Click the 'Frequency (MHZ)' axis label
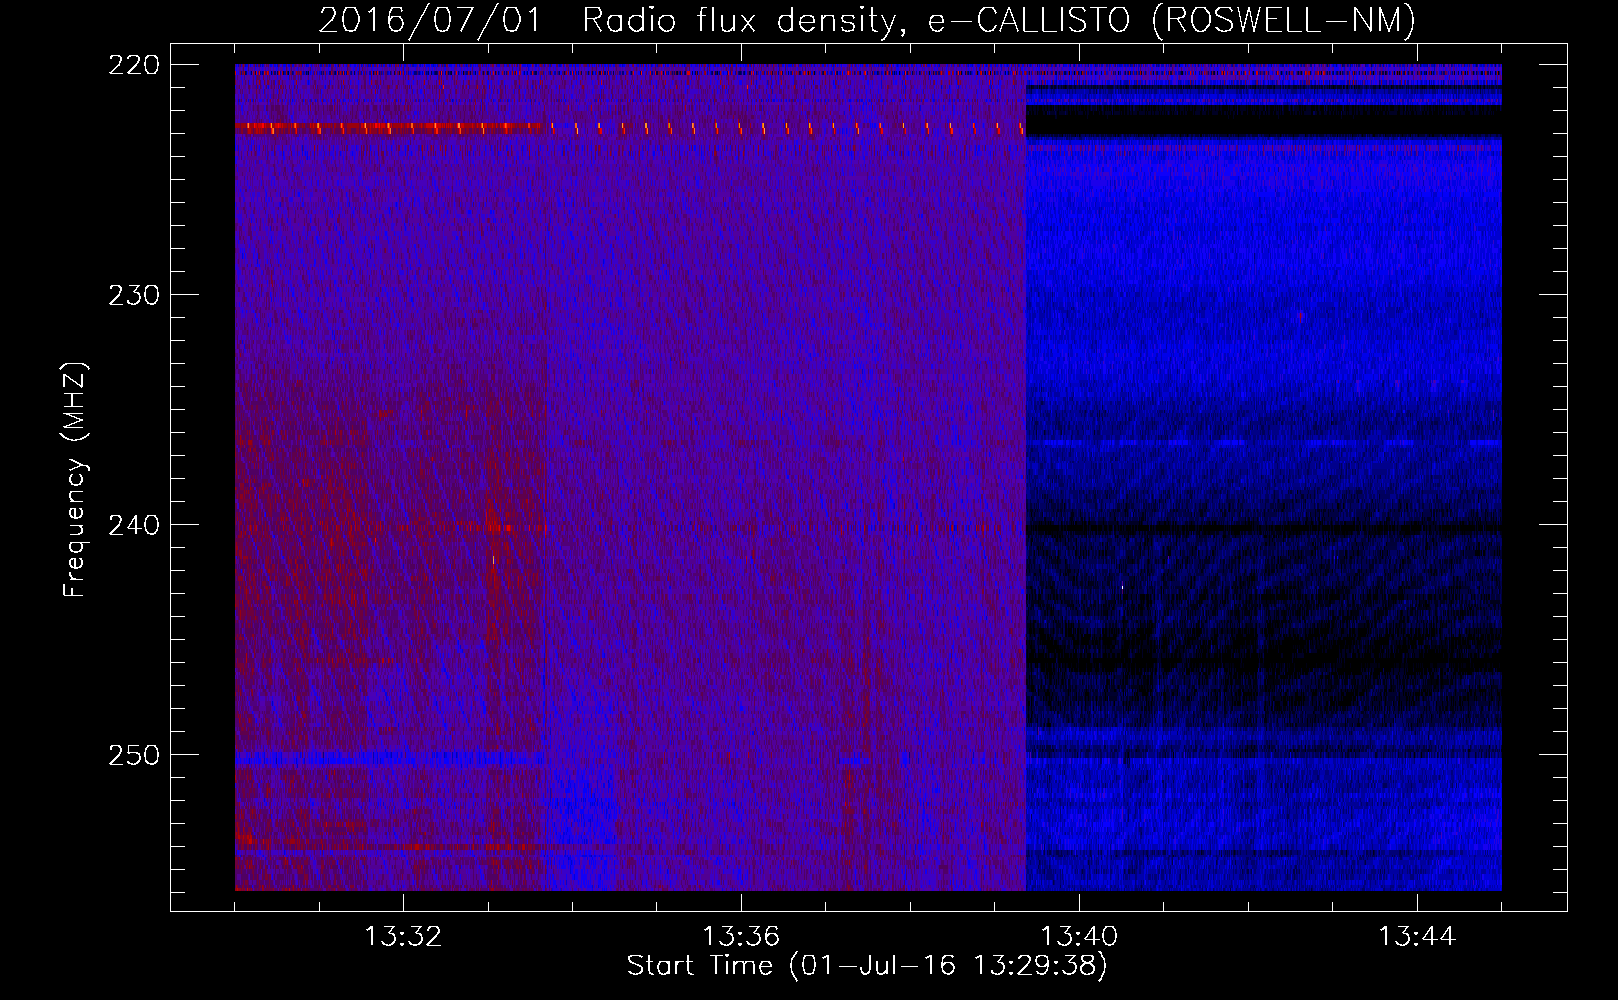 pos(75,480)
